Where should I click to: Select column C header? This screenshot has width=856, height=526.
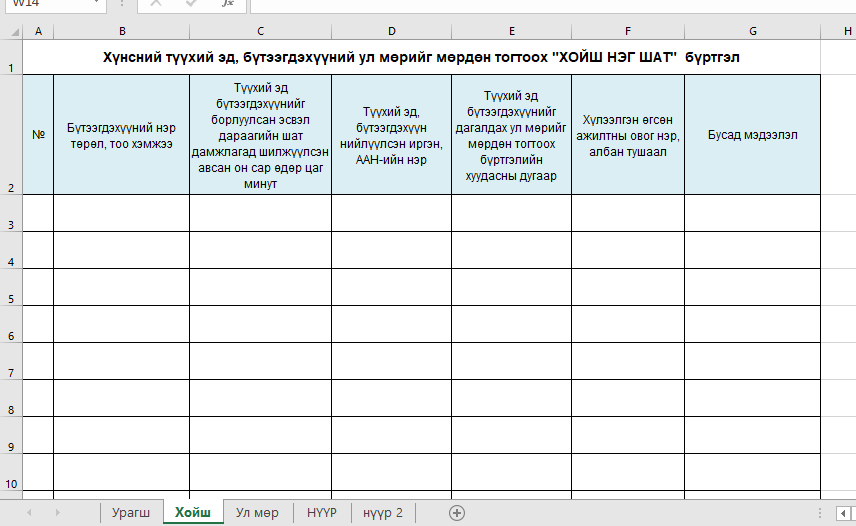pos(260,32)
